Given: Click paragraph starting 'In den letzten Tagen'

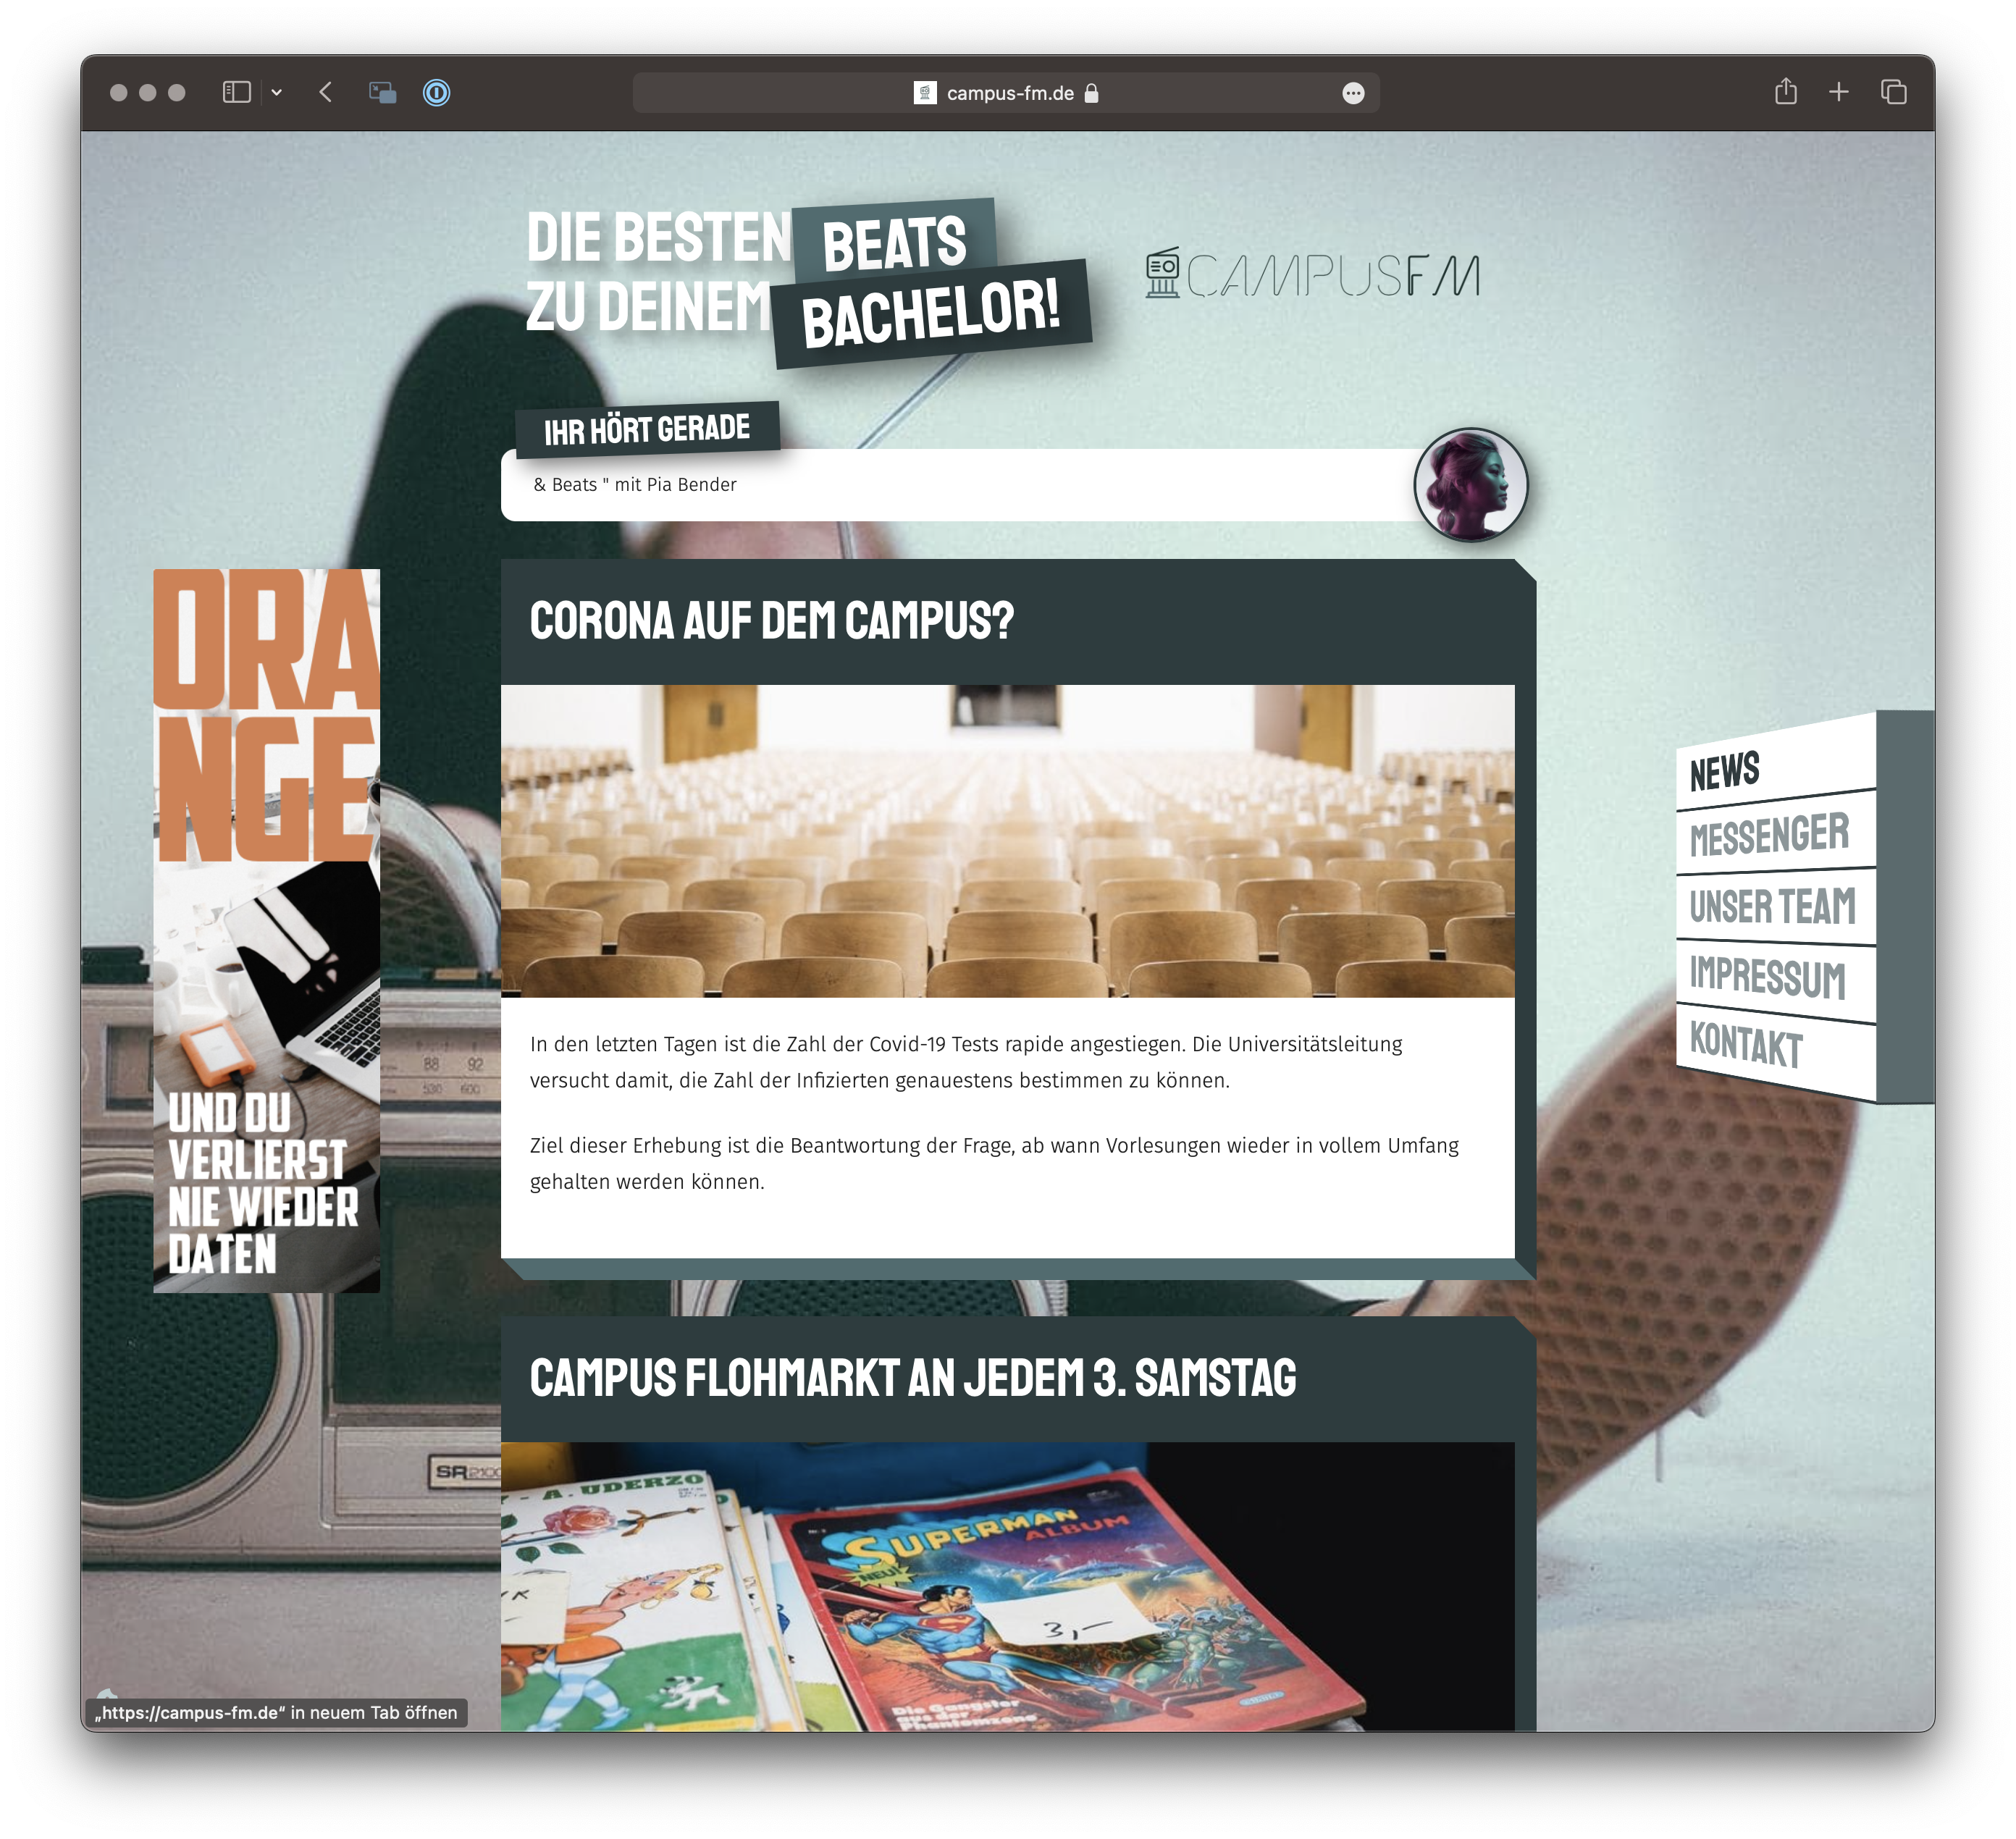Looking at the screenshot, I should pyautogui.click(x=966, y=1062).
